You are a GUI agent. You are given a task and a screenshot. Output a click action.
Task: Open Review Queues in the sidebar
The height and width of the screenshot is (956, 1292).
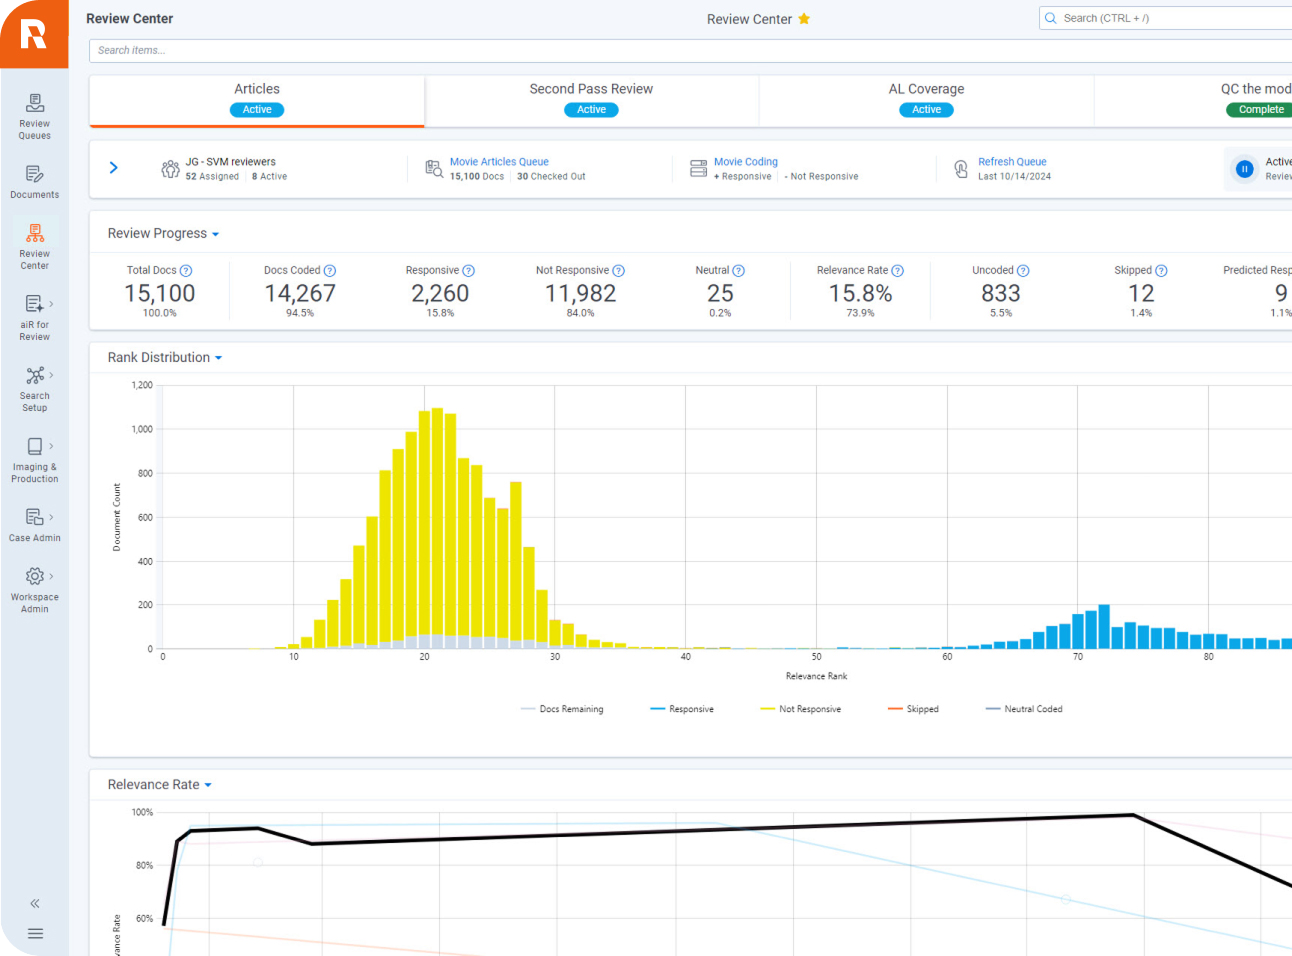(x=35, y=115)
